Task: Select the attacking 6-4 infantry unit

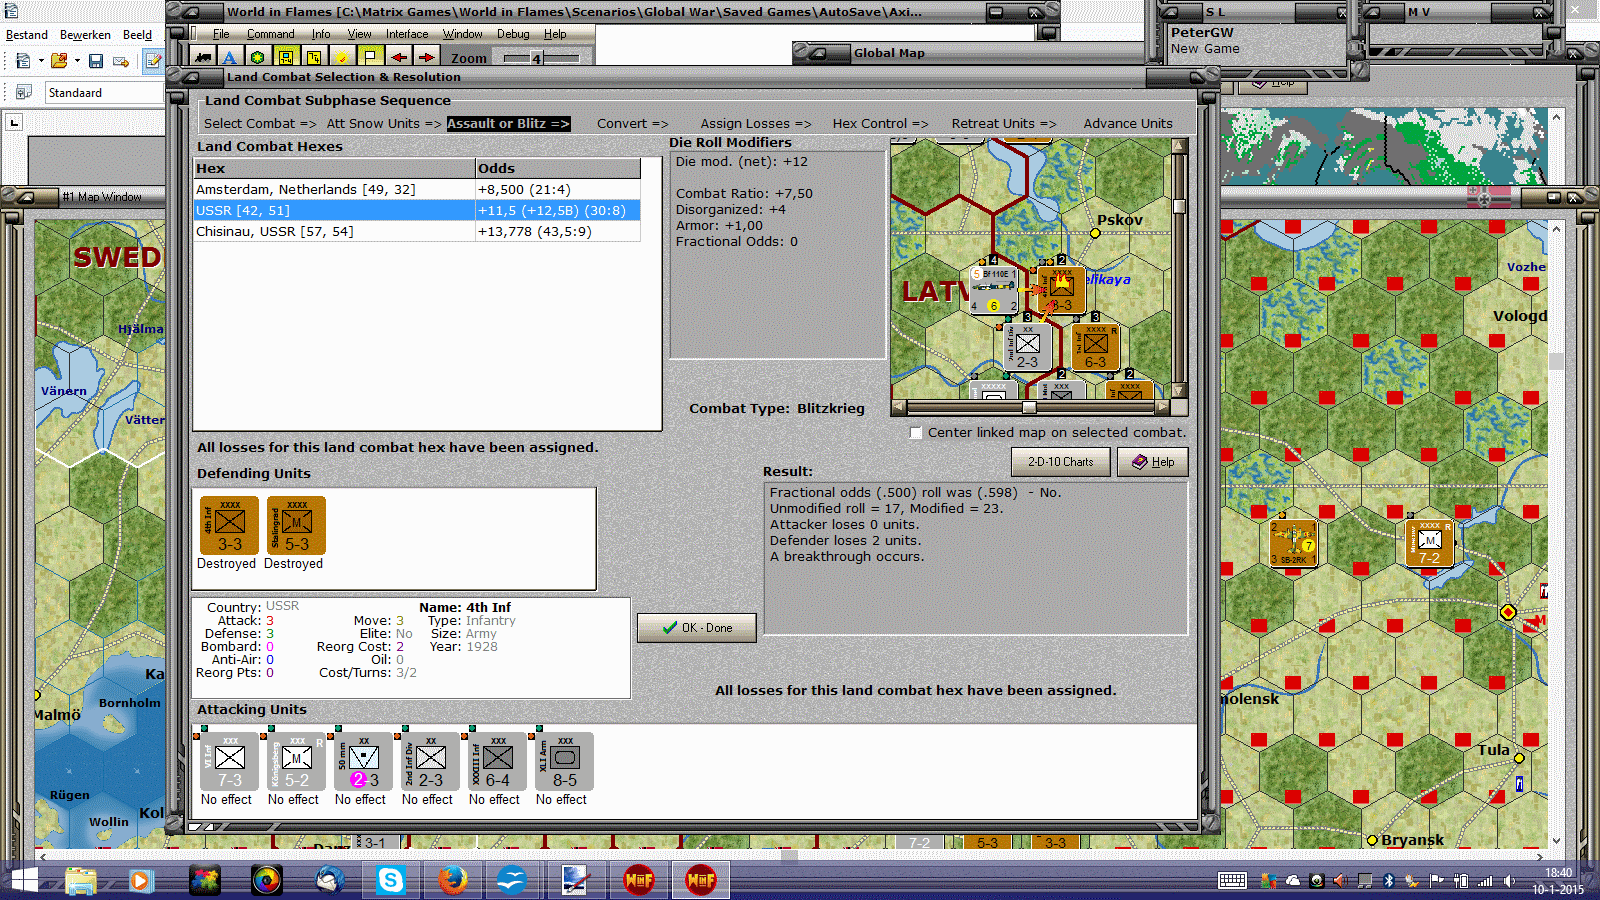Action: click(498, 762)
